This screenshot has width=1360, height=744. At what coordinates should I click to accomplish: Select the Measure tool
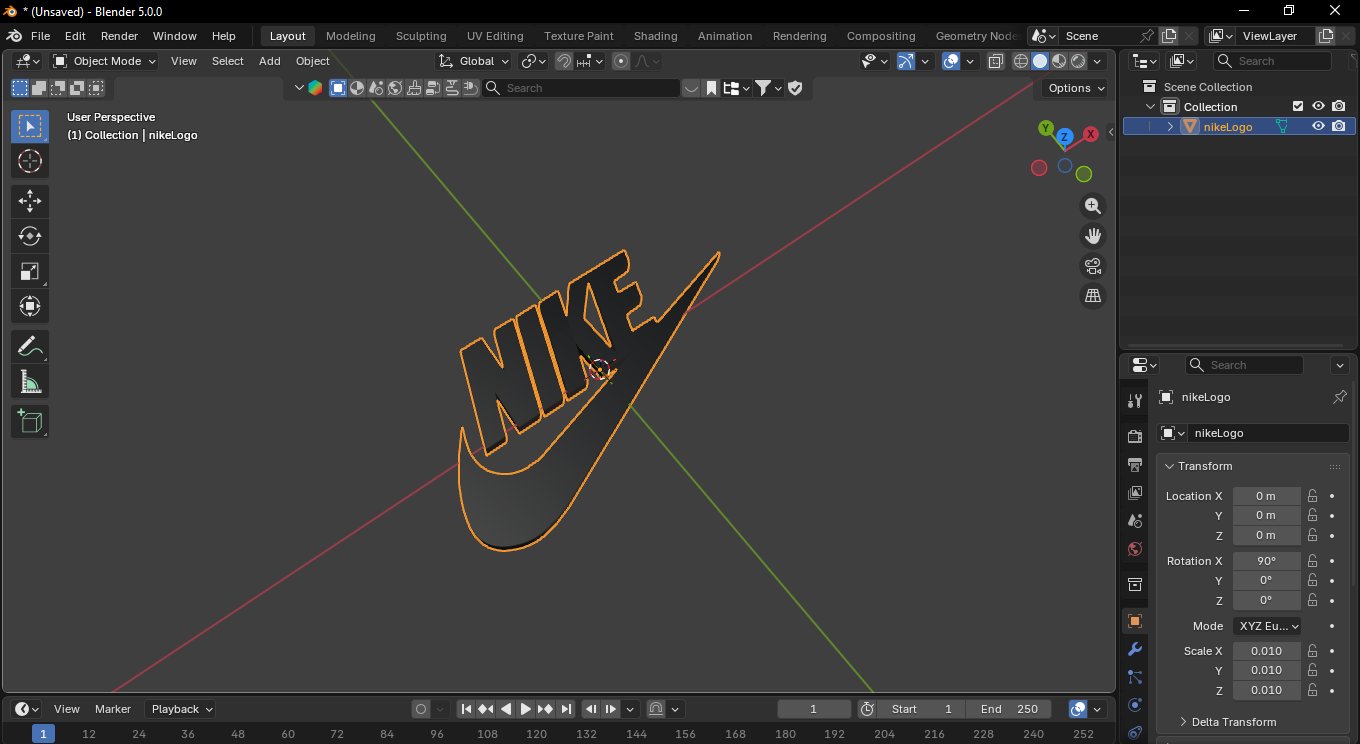click(x=29, y=382)
